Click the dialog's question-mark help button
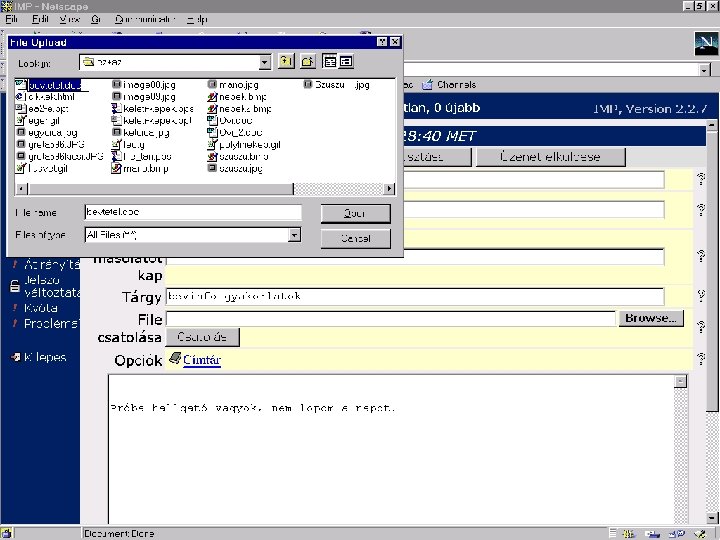The height and width of the screenshot is (540, 720). (382, 42)
